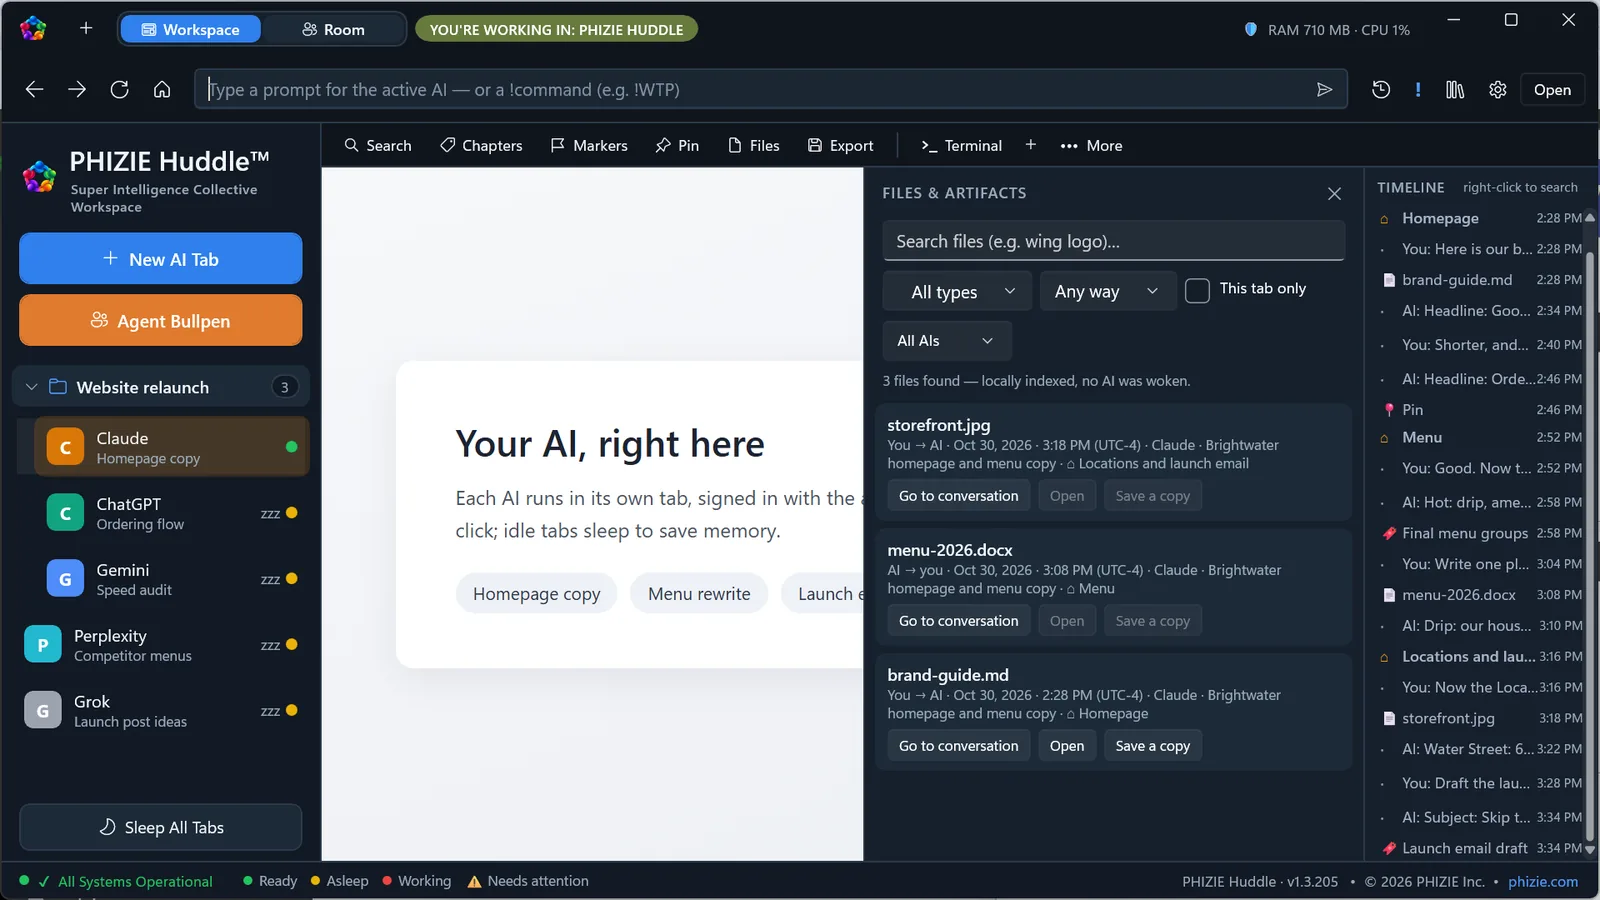Screen dimensions: 1600x900
Task: Click the send prompt arrow icon
Action: (x=1324, y=90)
